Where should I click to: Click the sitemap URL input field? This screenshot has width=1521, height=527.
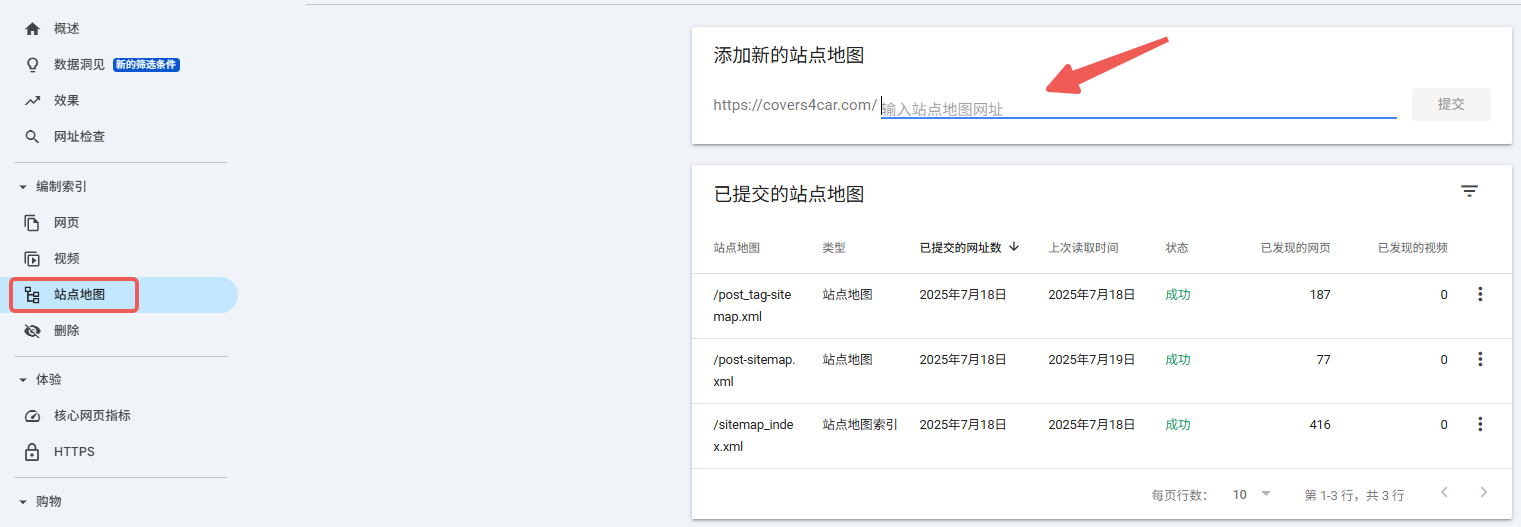(1137, 108)
